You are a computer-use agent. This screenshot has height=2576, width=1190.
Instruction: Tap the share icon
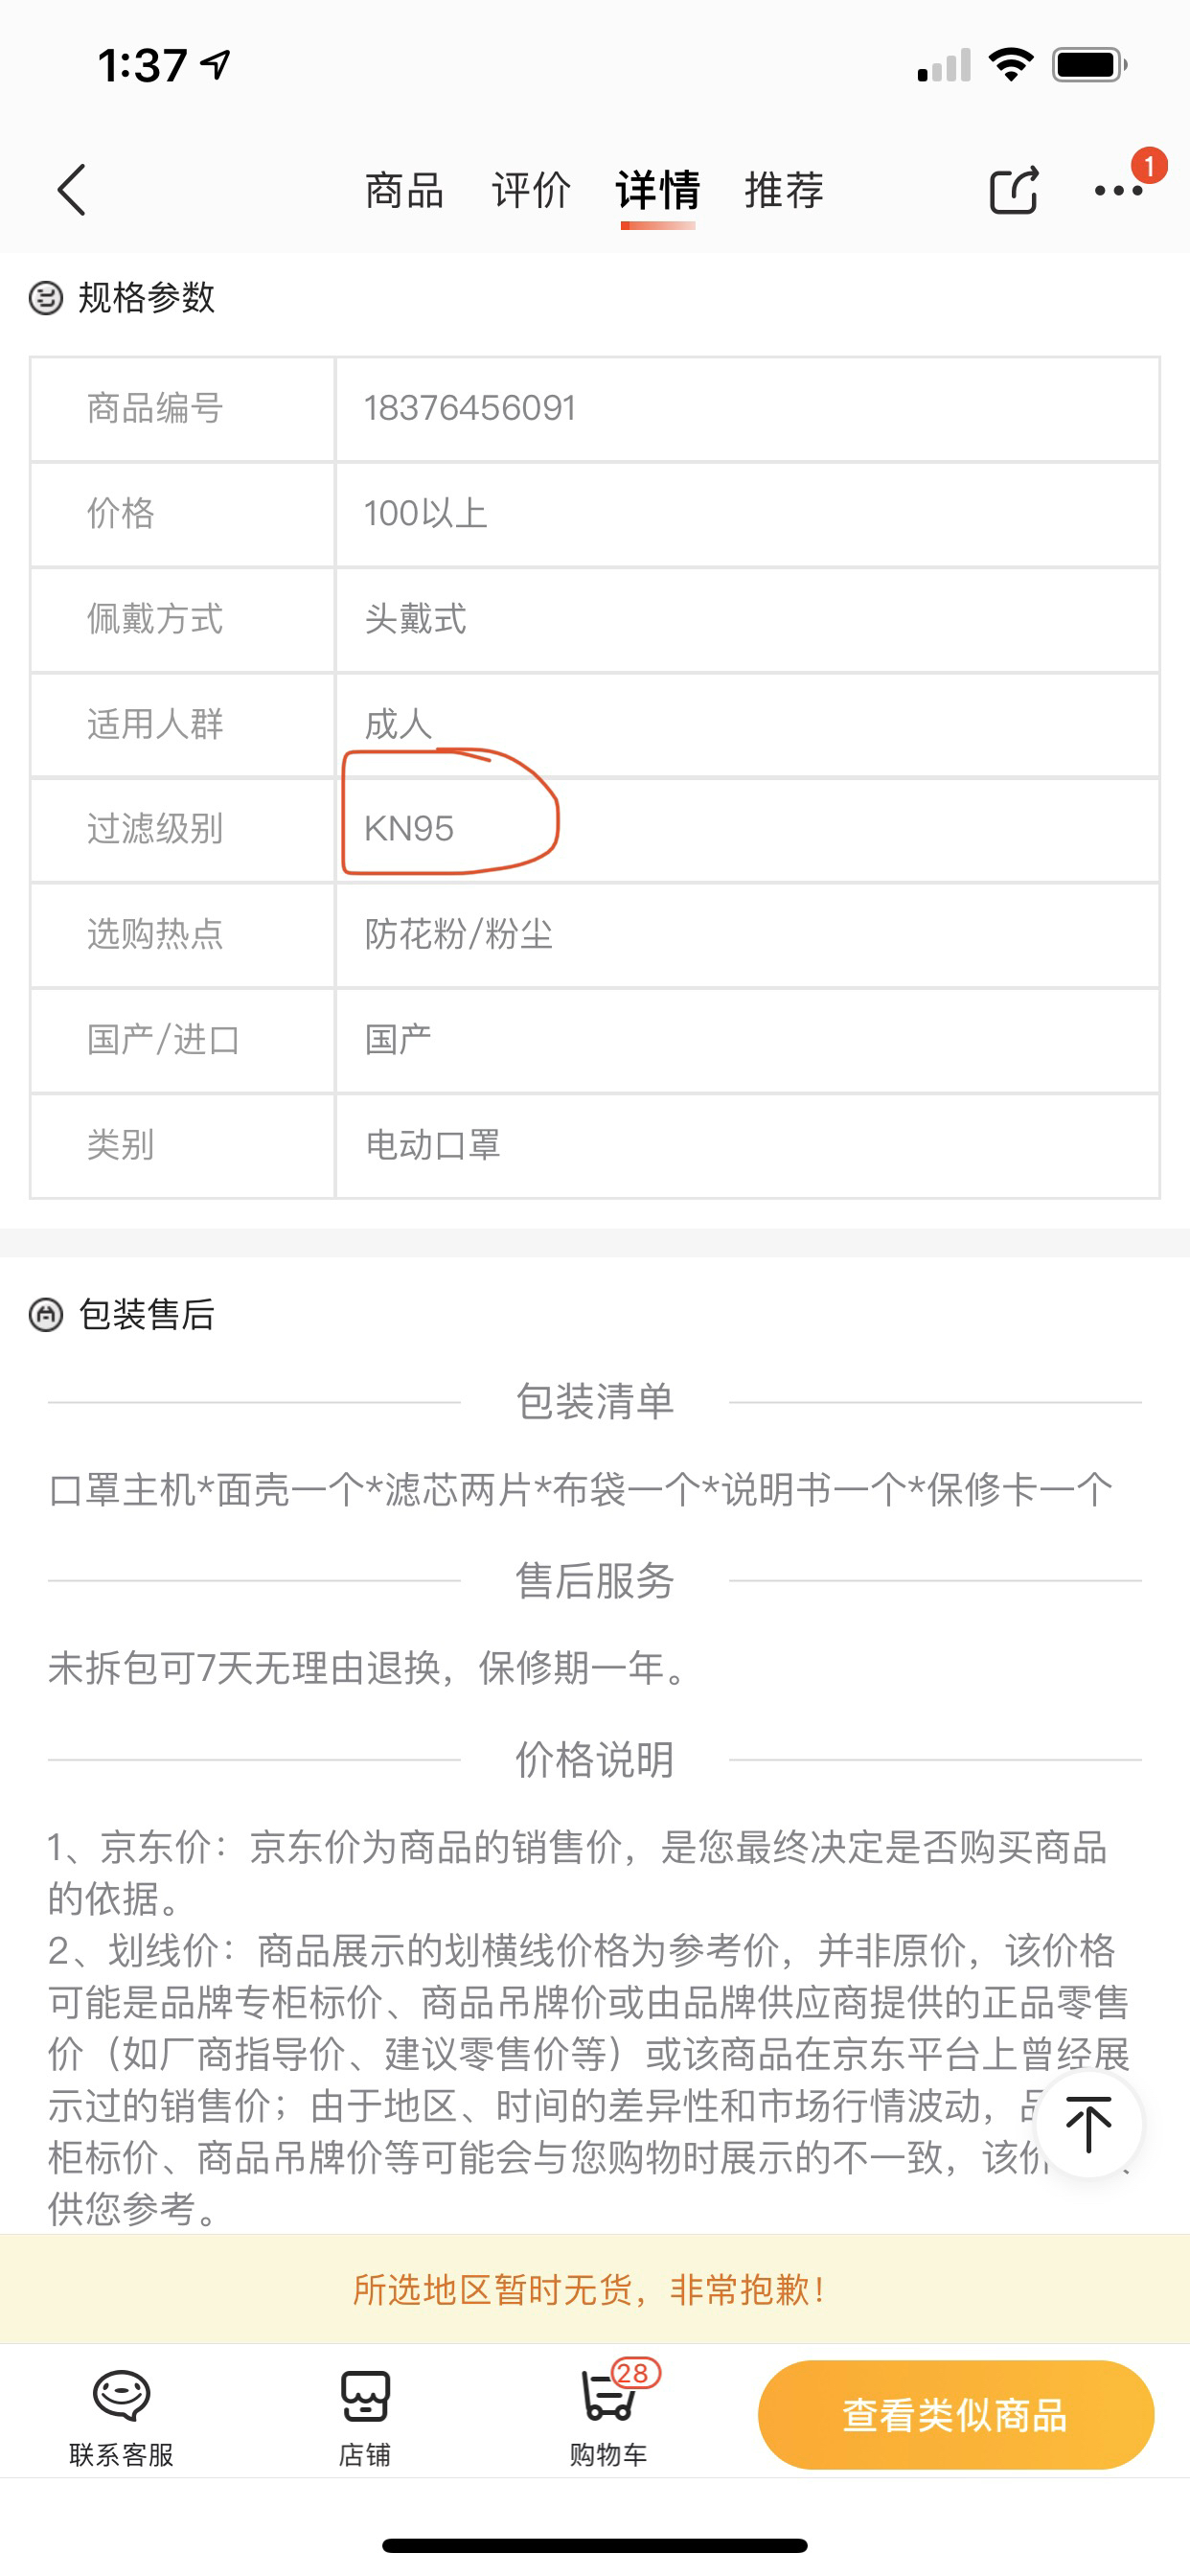pos(1013,190)
